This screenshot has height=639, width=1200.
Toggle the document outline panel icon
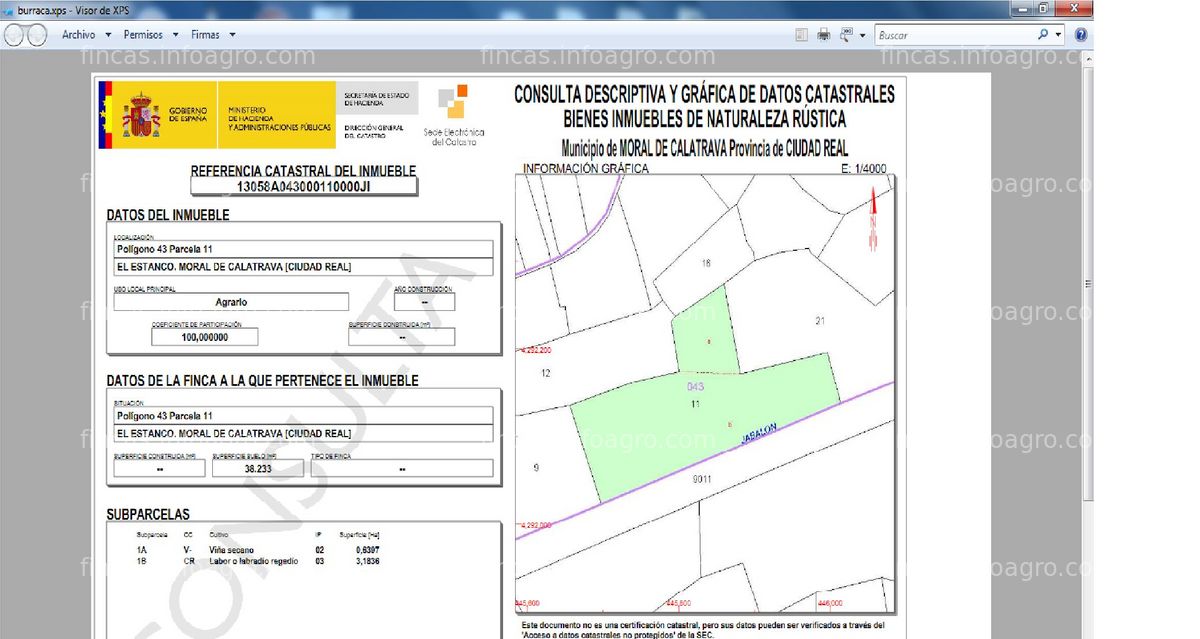click(x=801, y=35)
